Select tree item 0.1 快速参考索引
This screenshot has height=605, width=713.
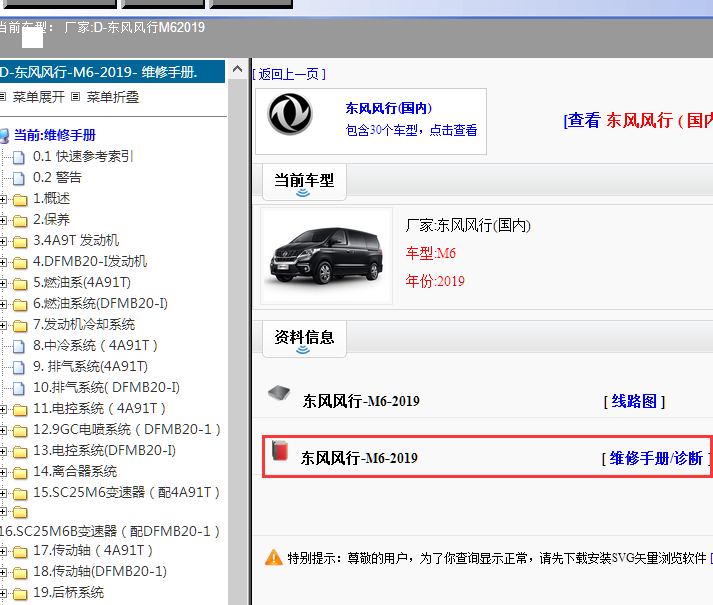coord(83,156)
